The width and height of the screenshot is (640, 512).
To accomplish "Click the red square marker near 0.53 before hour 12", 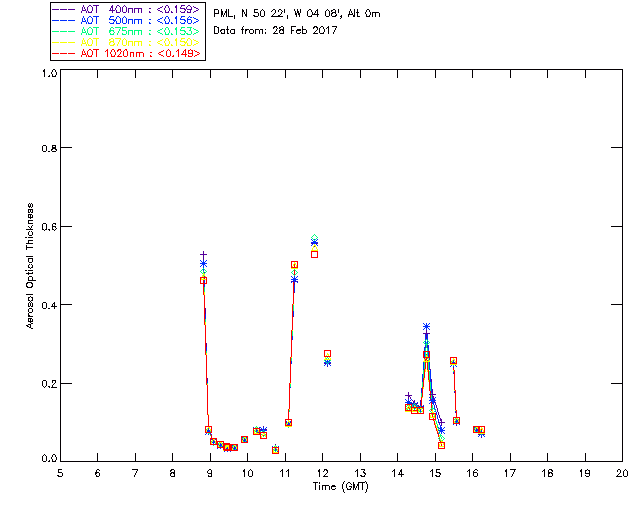I will click(314, 254).
